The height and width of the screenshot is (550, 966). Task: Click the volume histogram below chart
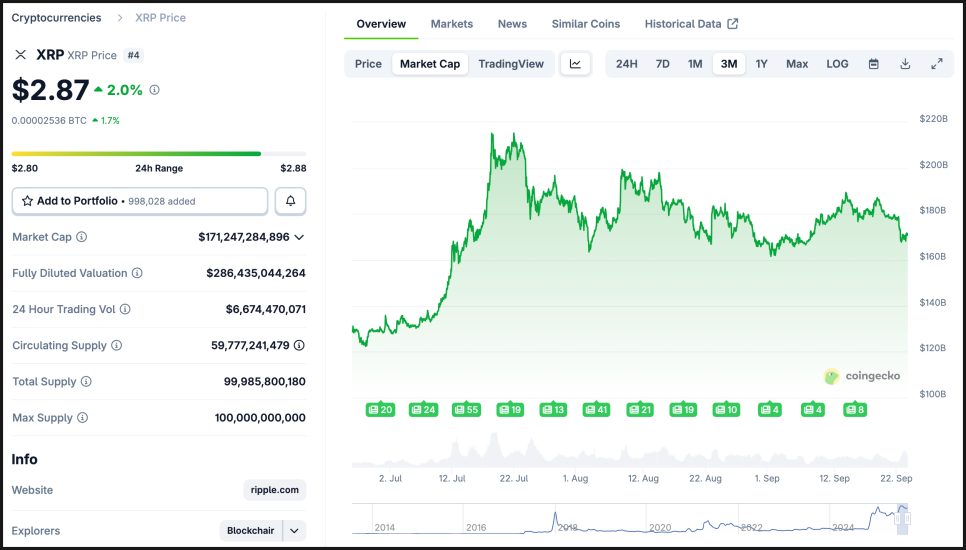pyautogui.click(x=630, y=450)
